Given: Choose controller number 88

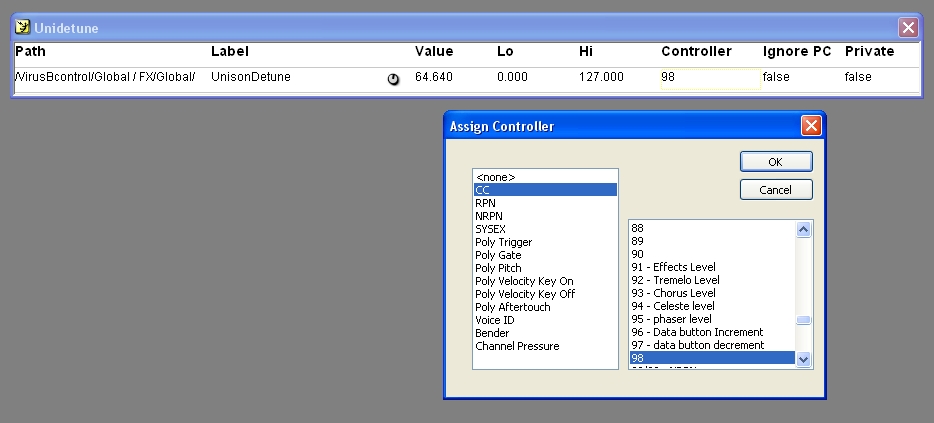Looking at the screenshot, I should point(712,228).
